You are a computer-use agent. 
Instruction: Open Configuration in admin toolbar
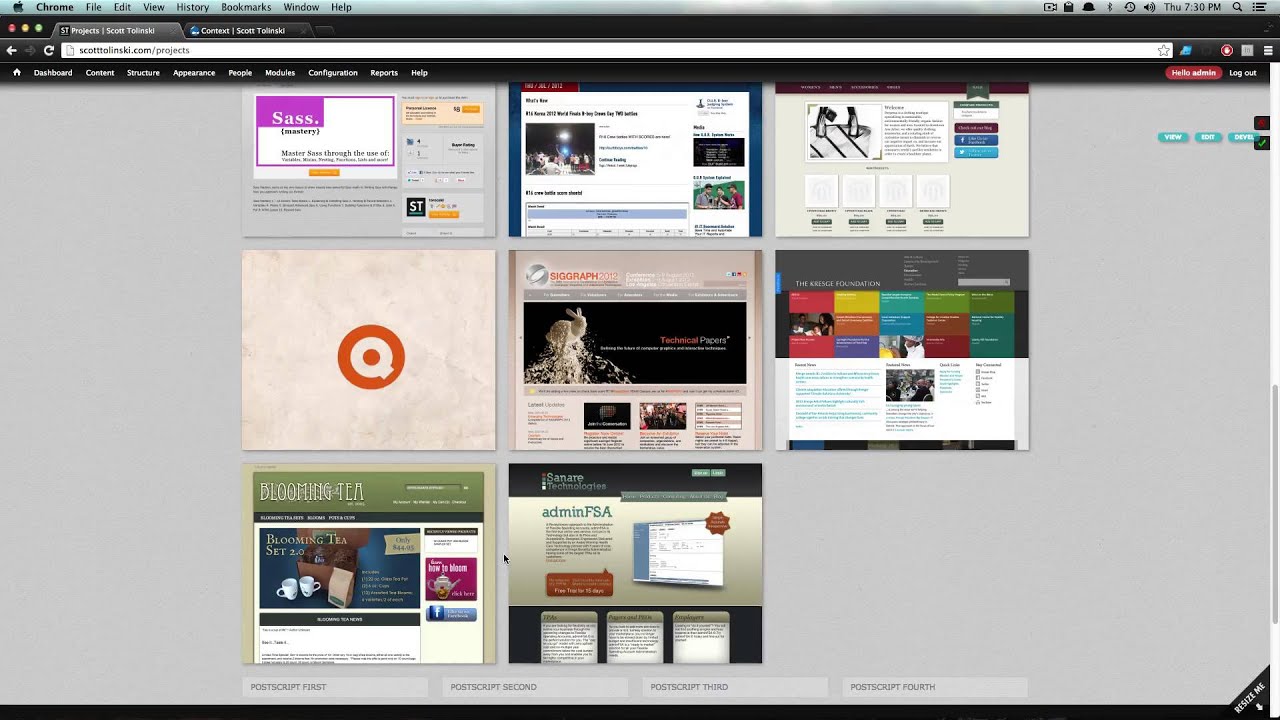coord(333,73)
